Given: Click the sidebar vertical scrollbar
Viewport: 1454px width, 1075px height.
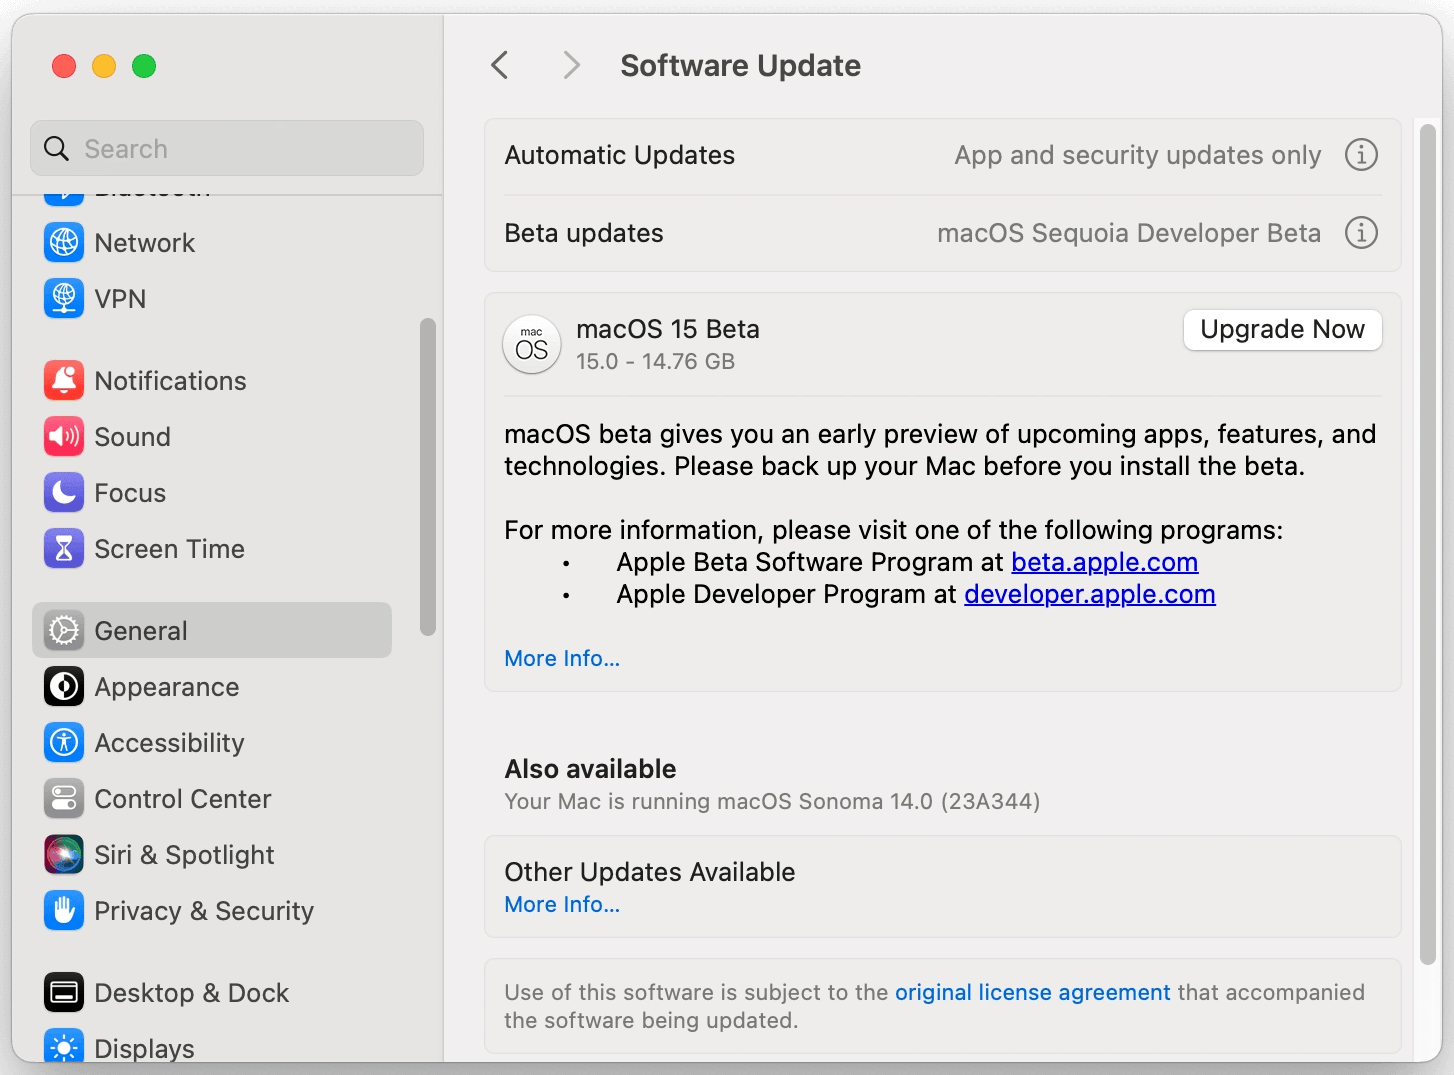Looking at the screenshot, I should [x=428, y=477].
